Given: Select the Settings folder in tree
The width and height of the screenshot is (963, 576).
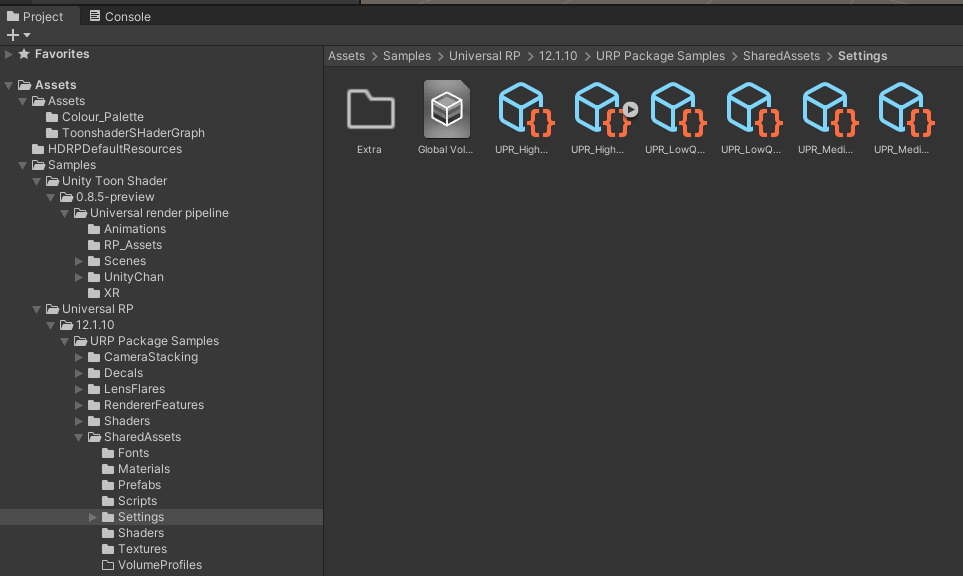Looking at the screenshot, I should coord(133,517).
